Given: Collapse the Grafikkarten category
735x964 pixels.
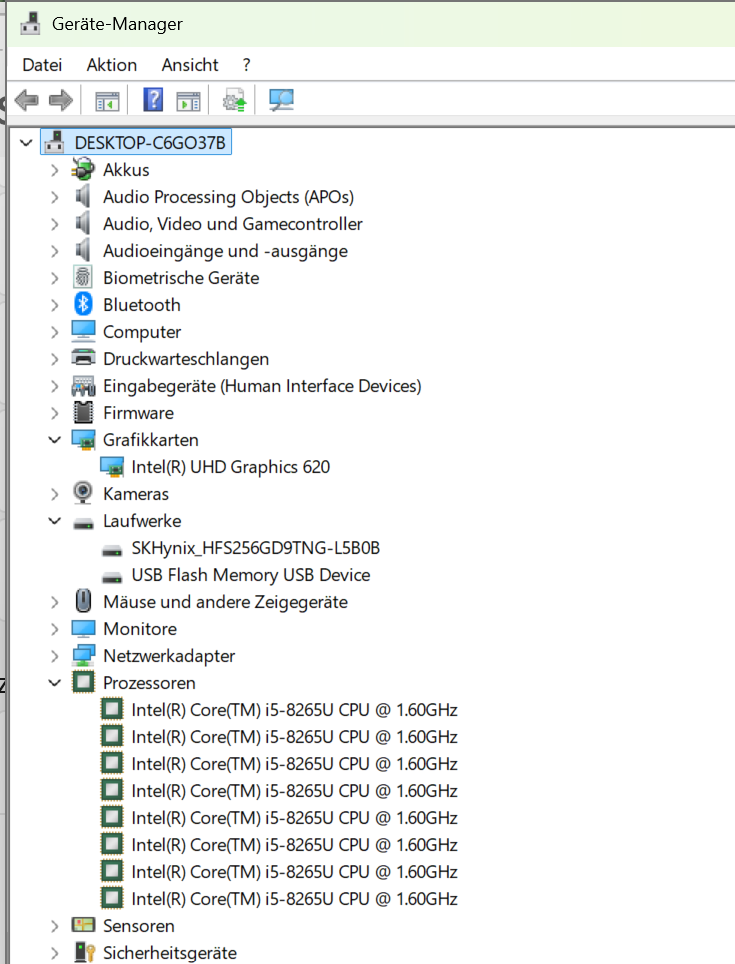Looking at the screenshot, I should pyautogui.click(x=55, y=440).
